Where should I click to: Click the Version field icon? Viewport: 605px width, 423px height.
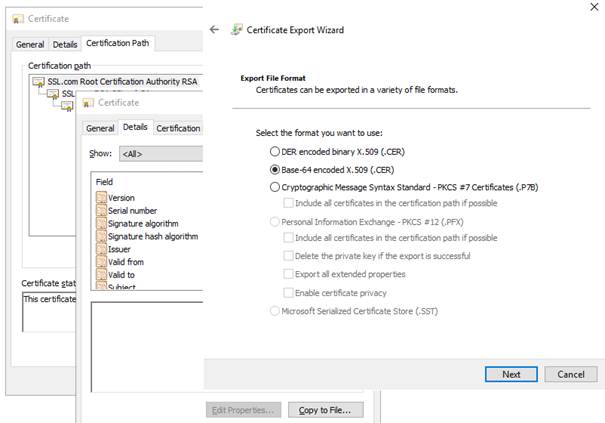pos(101,198)
